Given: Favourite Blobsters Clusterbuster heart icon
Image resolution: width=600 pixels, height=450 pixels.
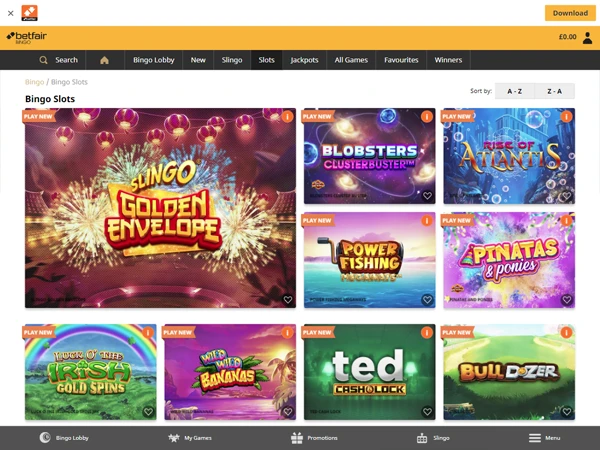Looking at the screenshot, I should [x=427, y=196].
